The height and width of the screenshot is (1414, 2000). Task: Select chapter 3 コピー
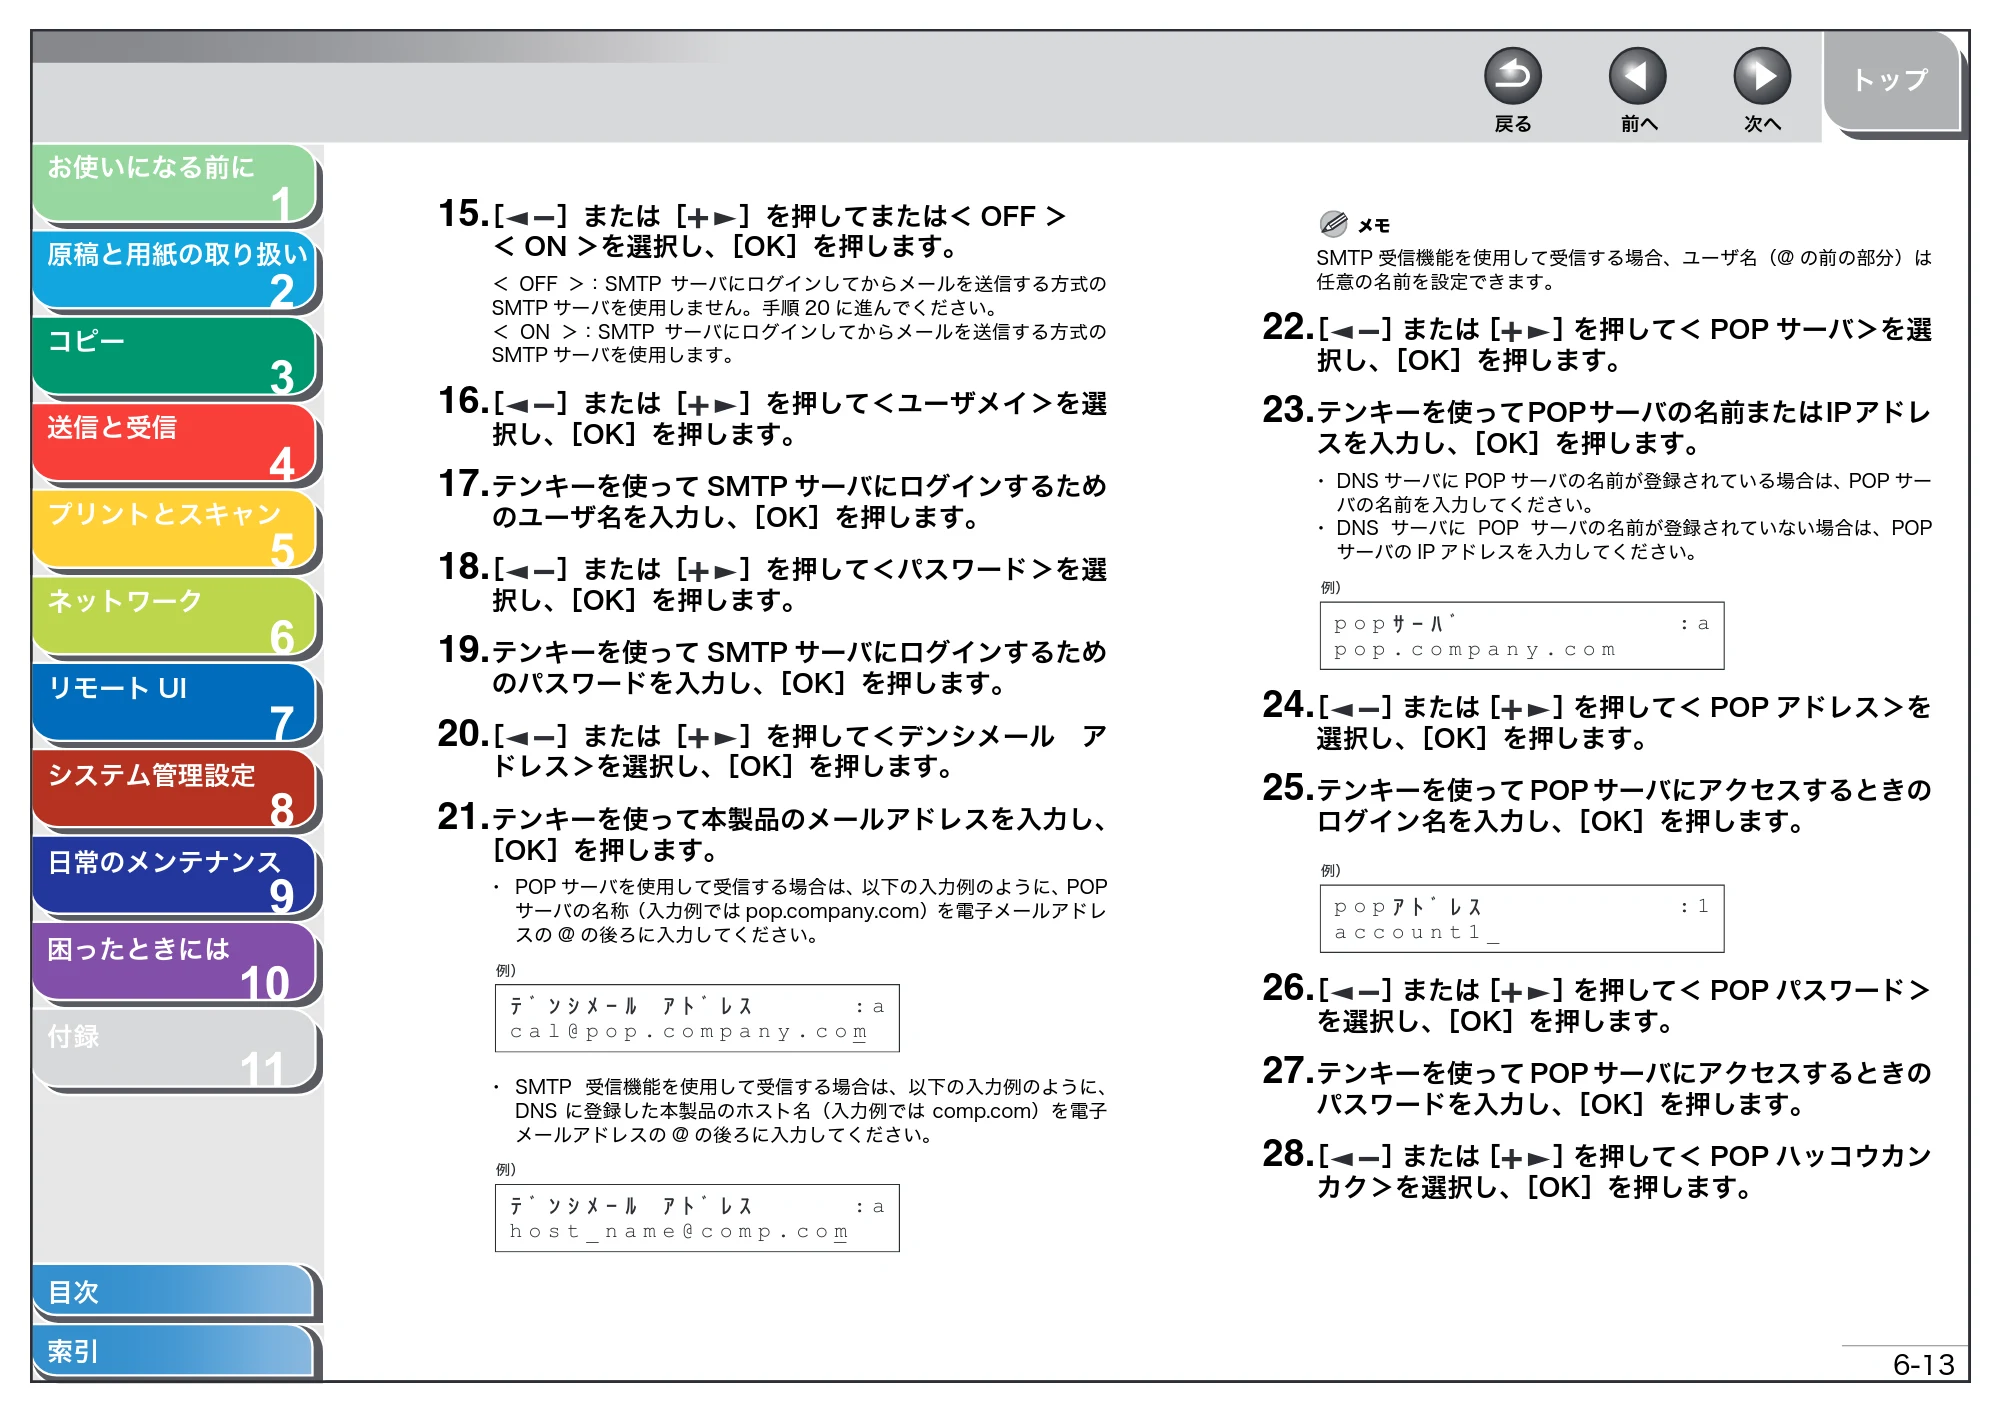point(175,358)
